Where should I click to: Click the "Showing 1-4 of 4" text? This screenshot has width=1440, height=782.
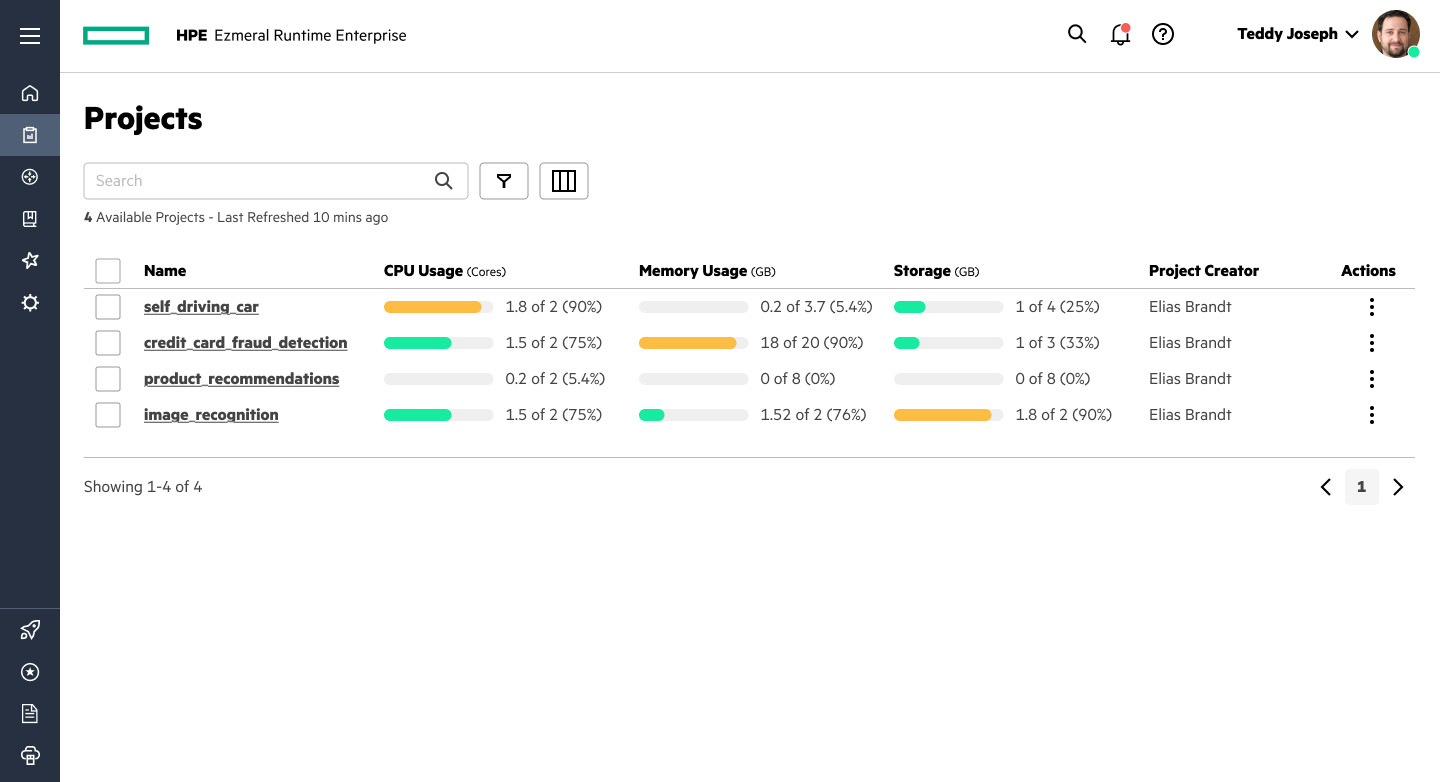[x=143, y=487]
